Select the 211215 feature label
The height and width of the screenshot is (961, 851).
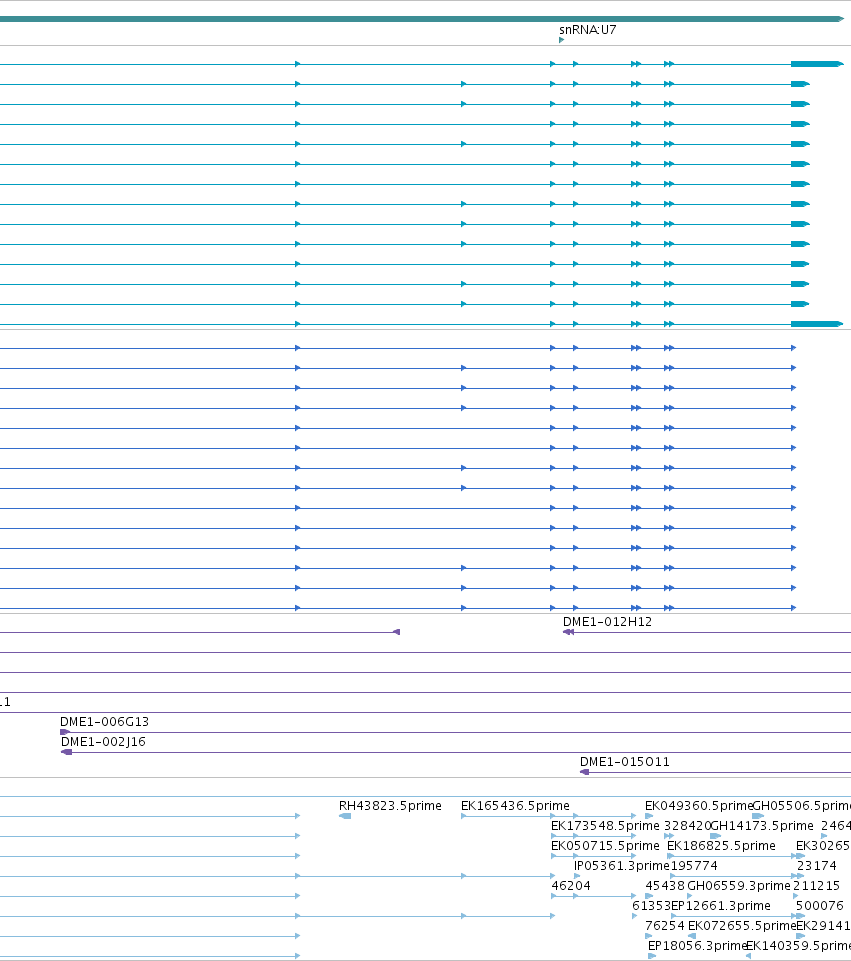tap(817, 886)
